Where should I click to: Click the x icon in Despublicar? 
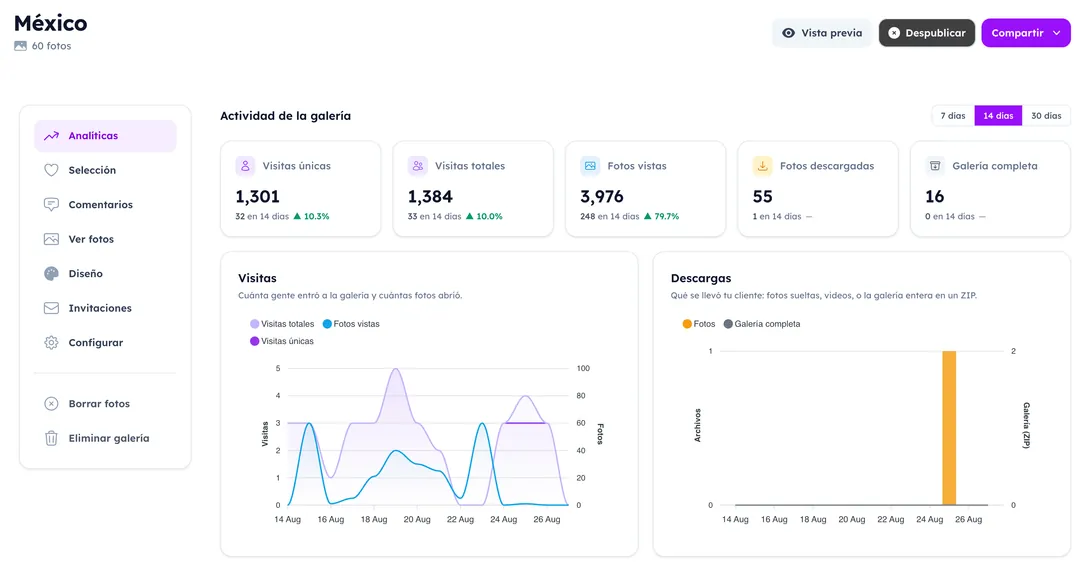pyautogui.click(x=894, y=33)
